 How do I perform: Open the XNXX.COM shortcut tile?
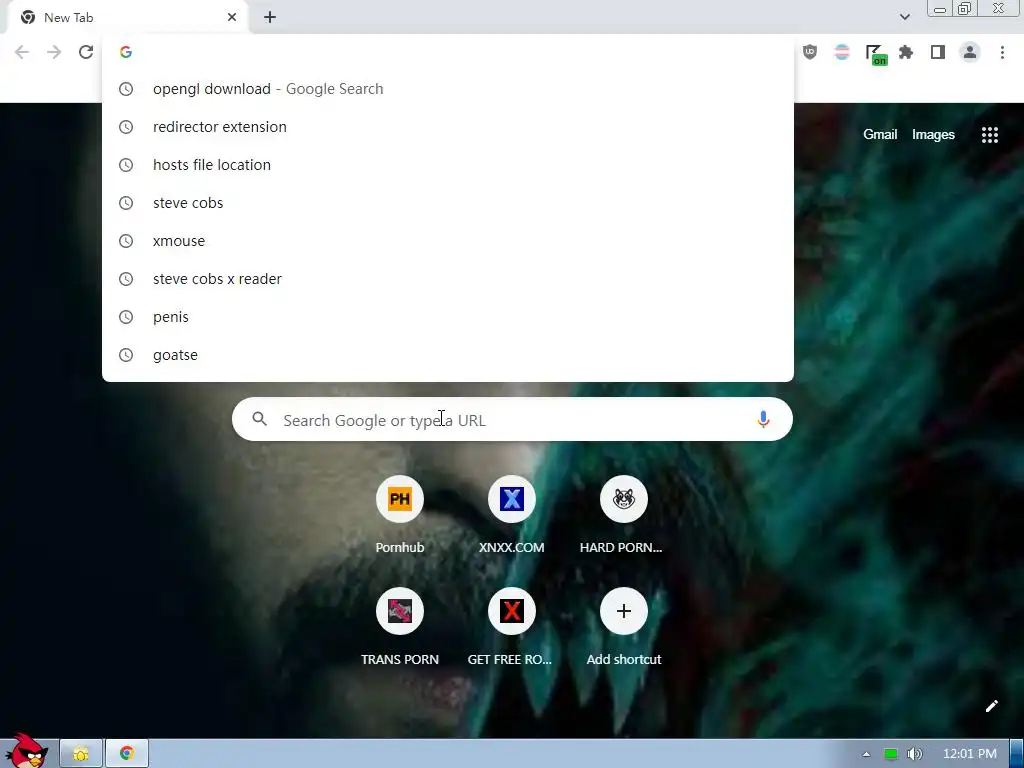(511, 515)
